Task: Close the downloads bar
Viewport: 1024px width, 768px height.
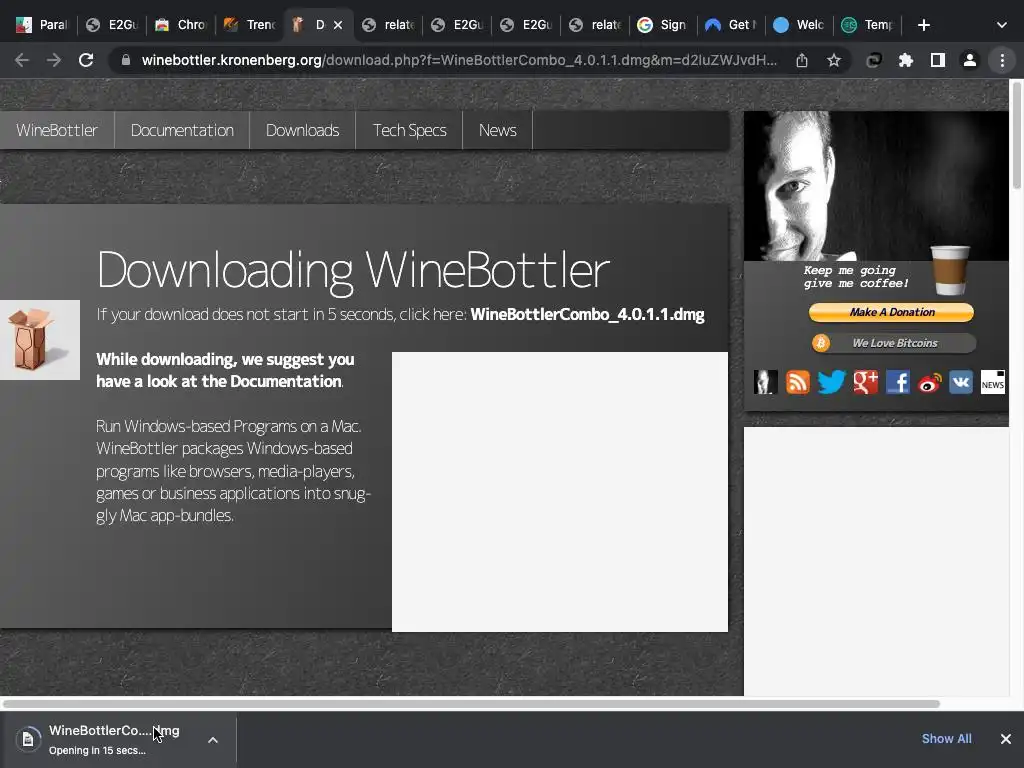Action: [x=1006, y=739]
